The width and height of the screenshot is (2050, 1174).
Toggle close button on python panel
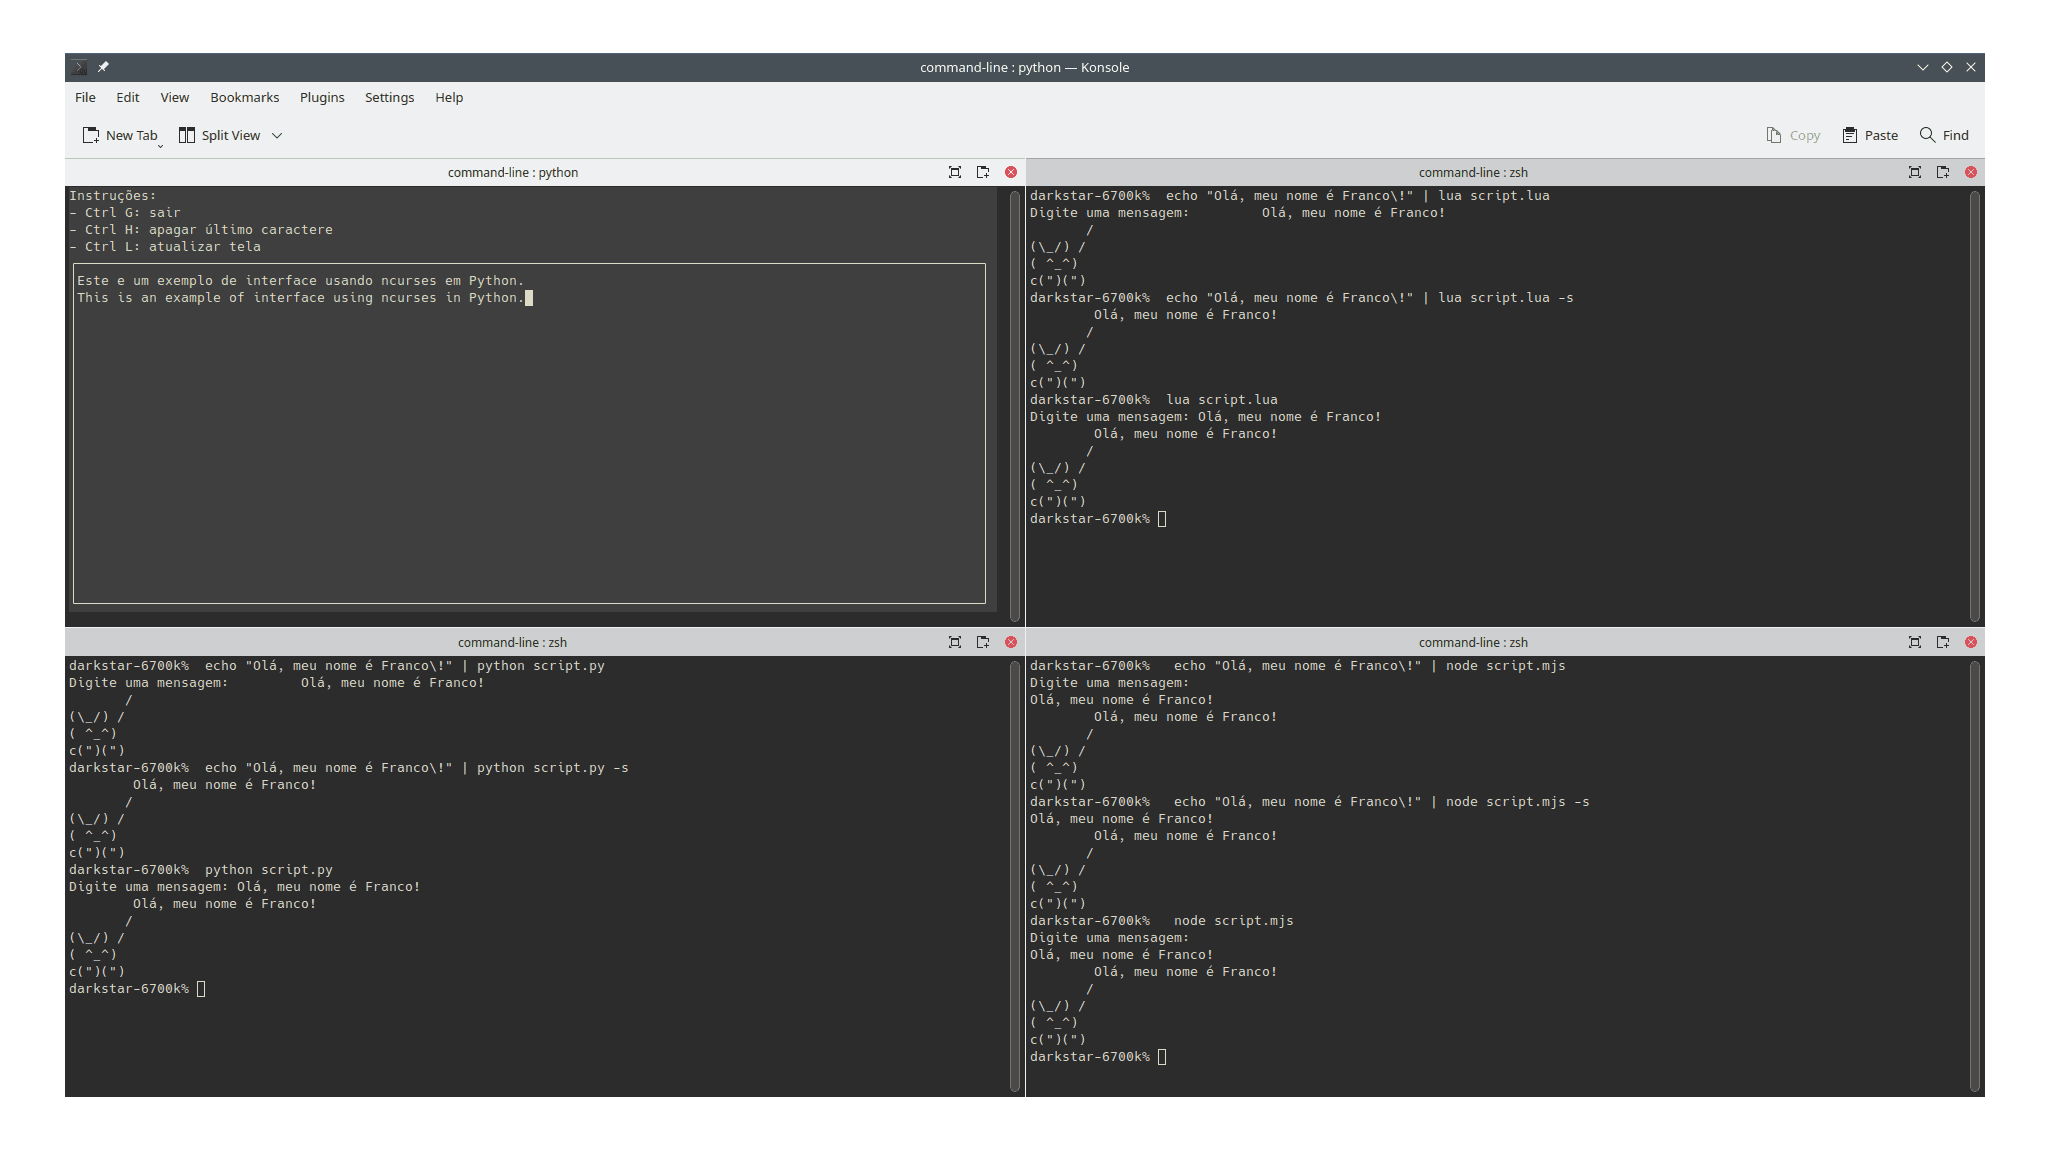pos(1010,172)
